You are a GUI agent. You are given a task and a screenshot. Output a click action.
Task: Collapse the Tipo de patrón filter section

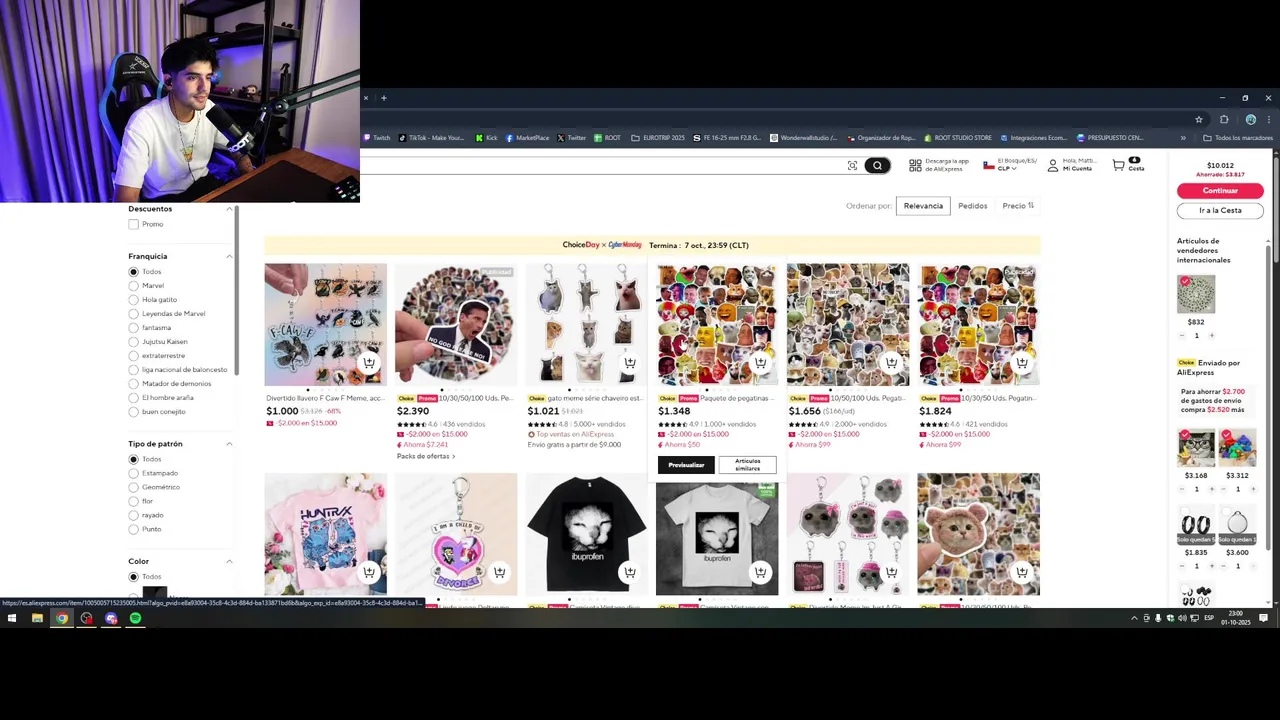pos(228,444)
